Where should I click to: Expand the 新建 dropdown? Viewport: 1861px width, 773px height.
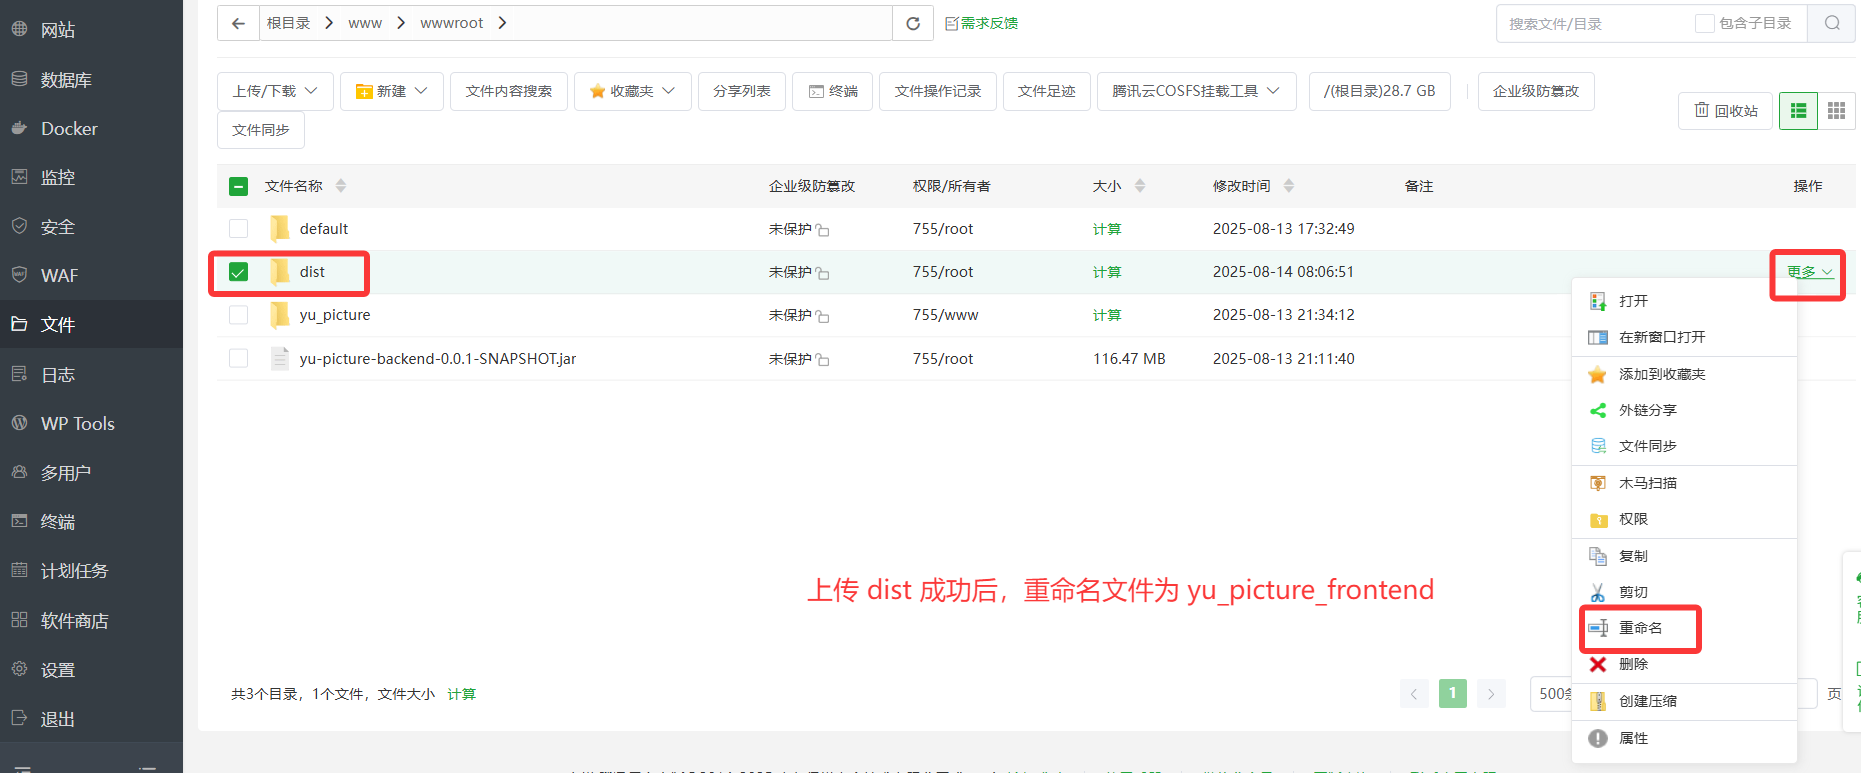pos(391,91)
